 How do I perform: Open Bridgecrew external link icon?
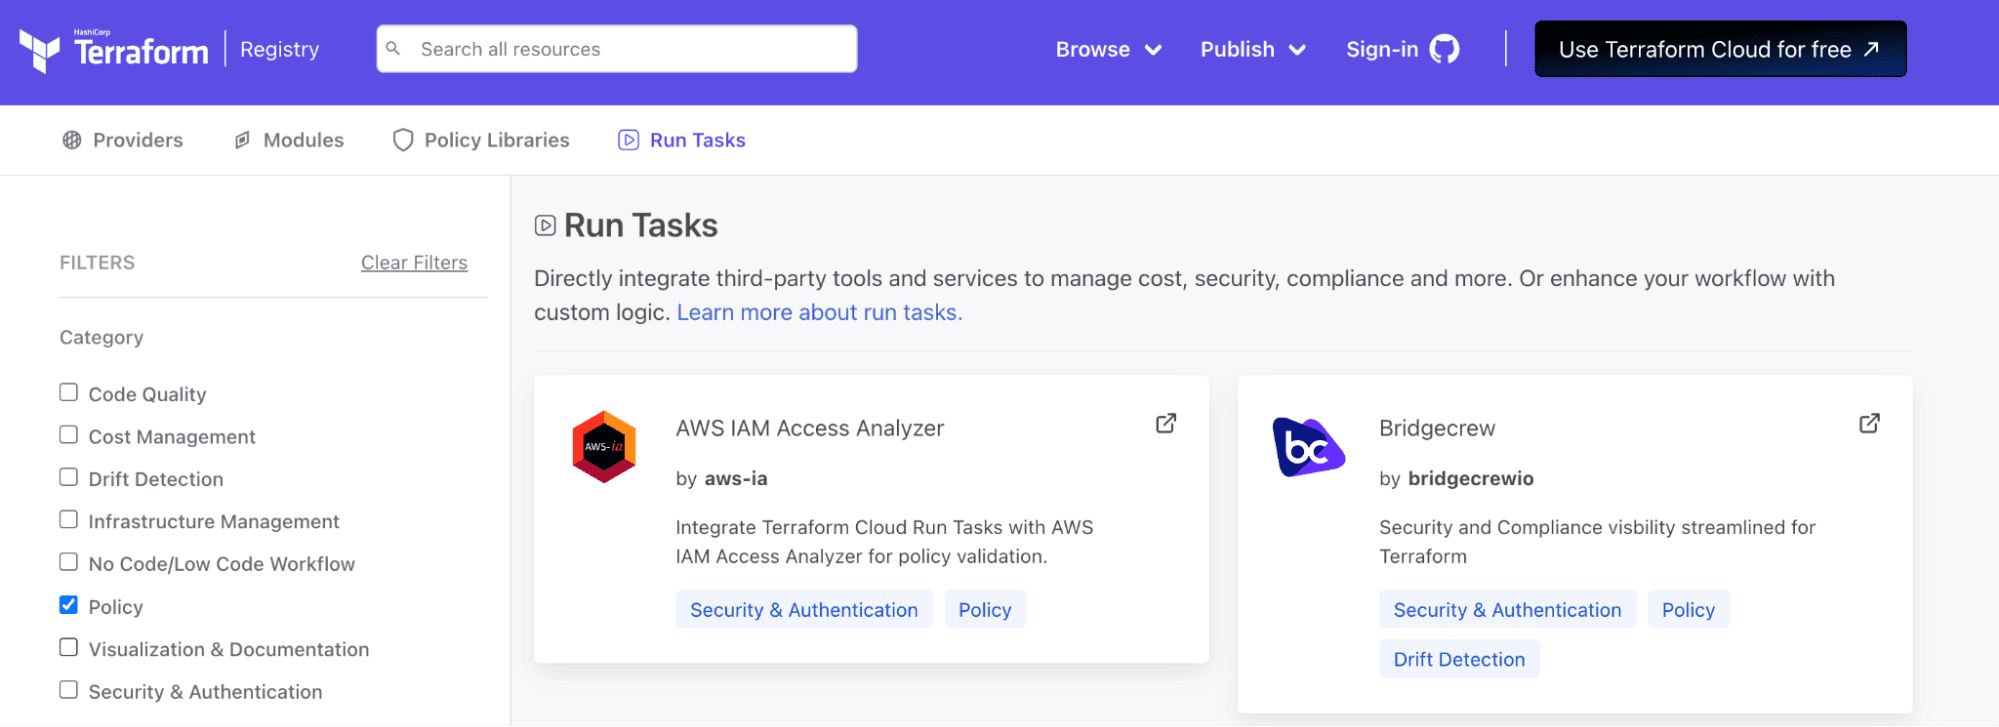[x=1869, y=423]
